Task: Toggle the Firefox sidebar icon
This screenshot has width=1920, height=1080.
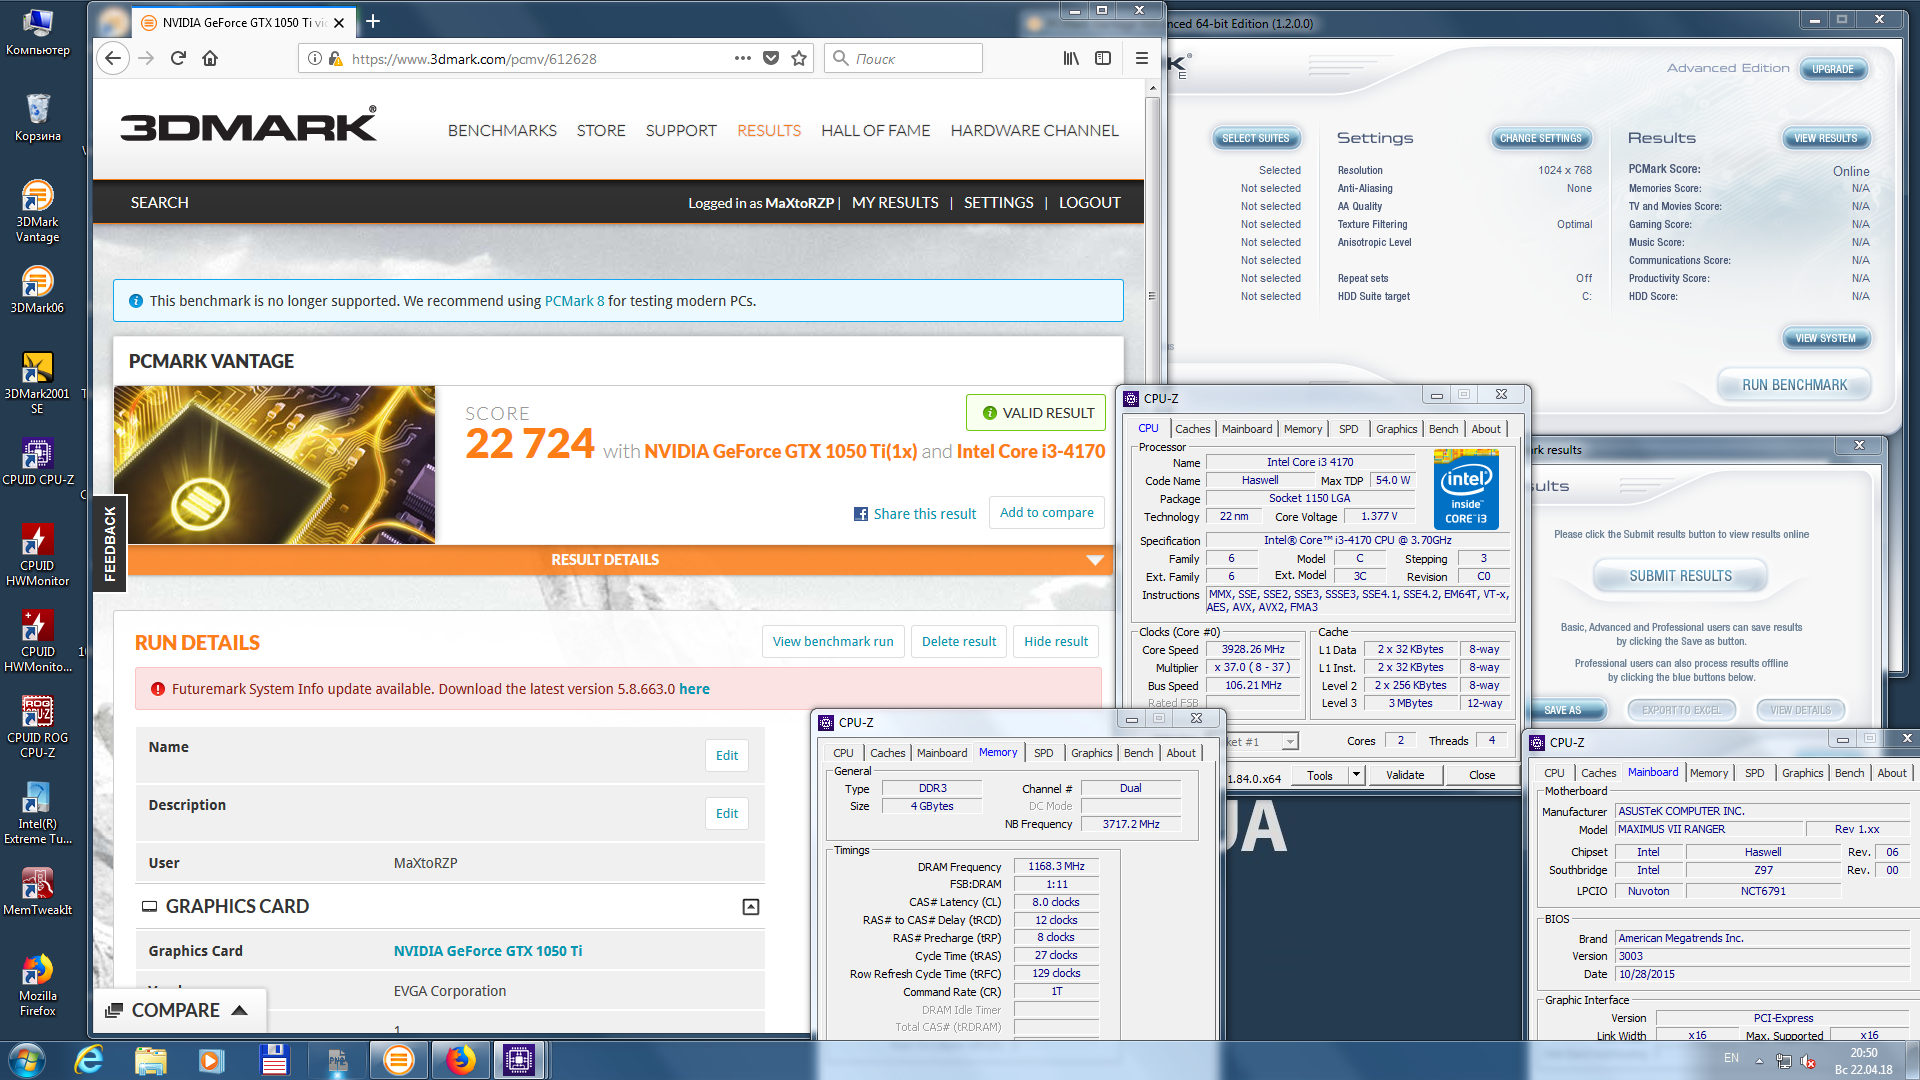Action: click(1103, 58)
